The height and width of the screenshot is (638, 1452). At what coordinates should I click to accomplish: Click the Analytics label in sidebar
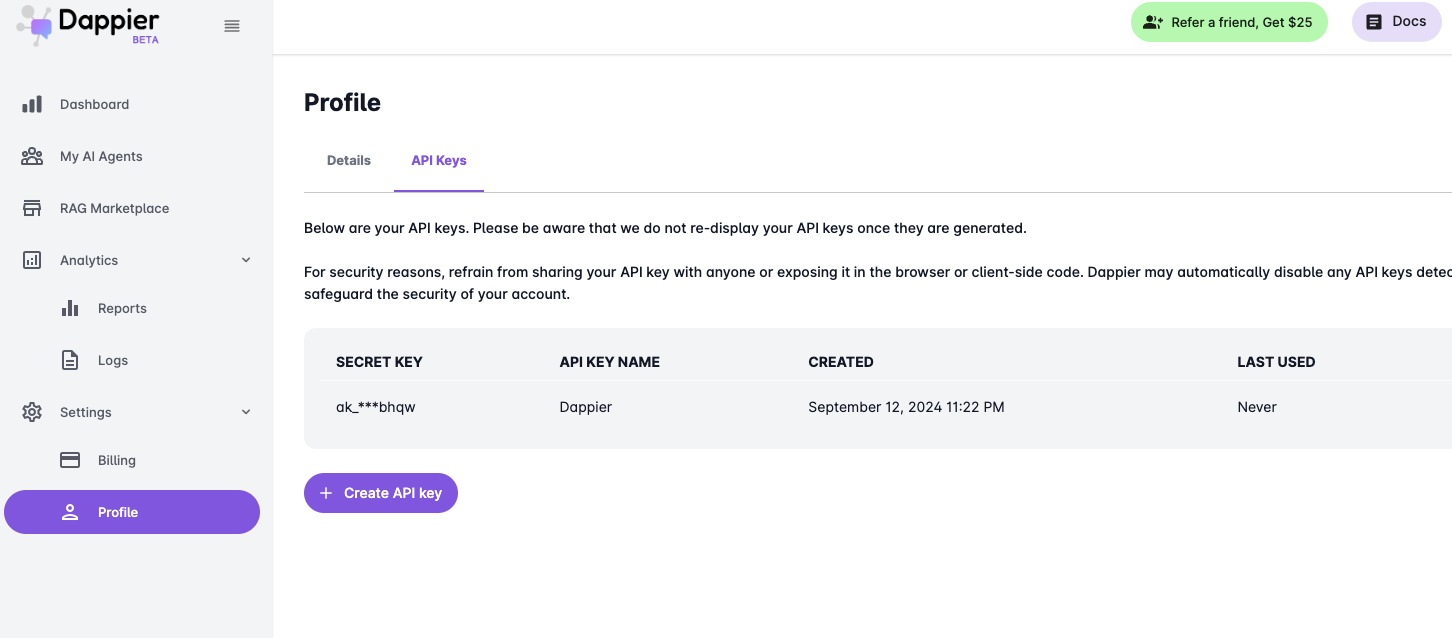pyautogui.click(x=89, y=260)
